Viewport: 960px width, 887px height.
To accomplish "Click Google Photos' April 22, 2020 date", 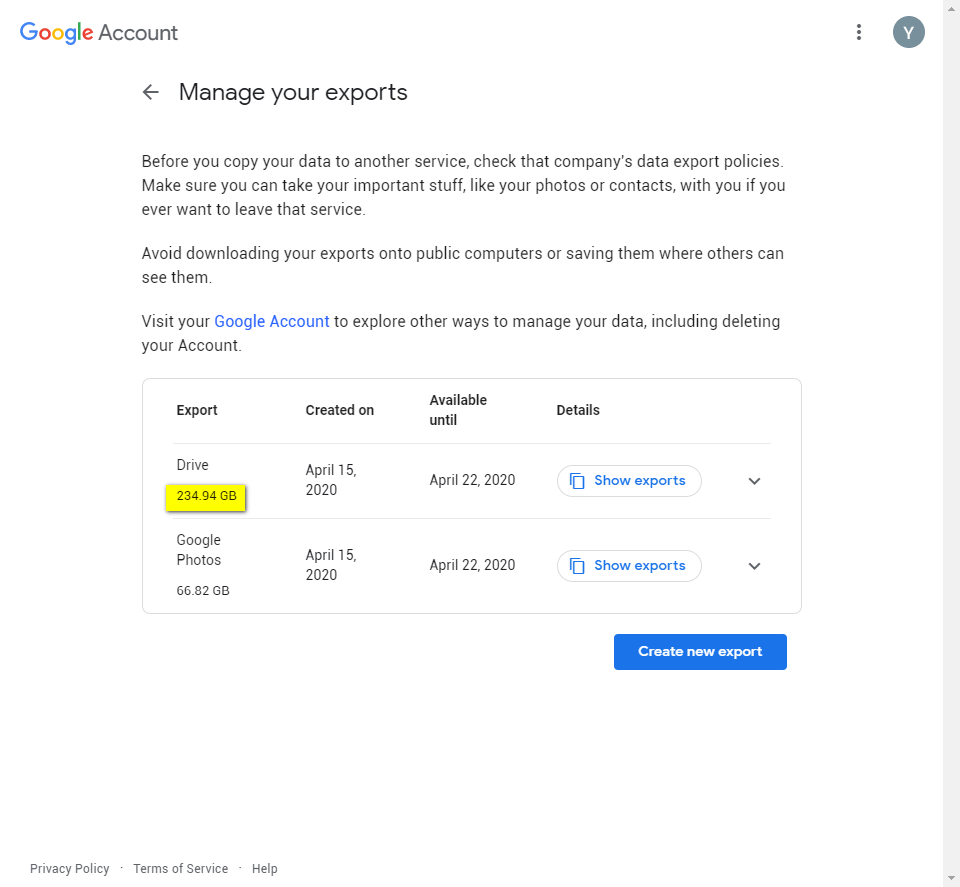I will coord(472,565).
